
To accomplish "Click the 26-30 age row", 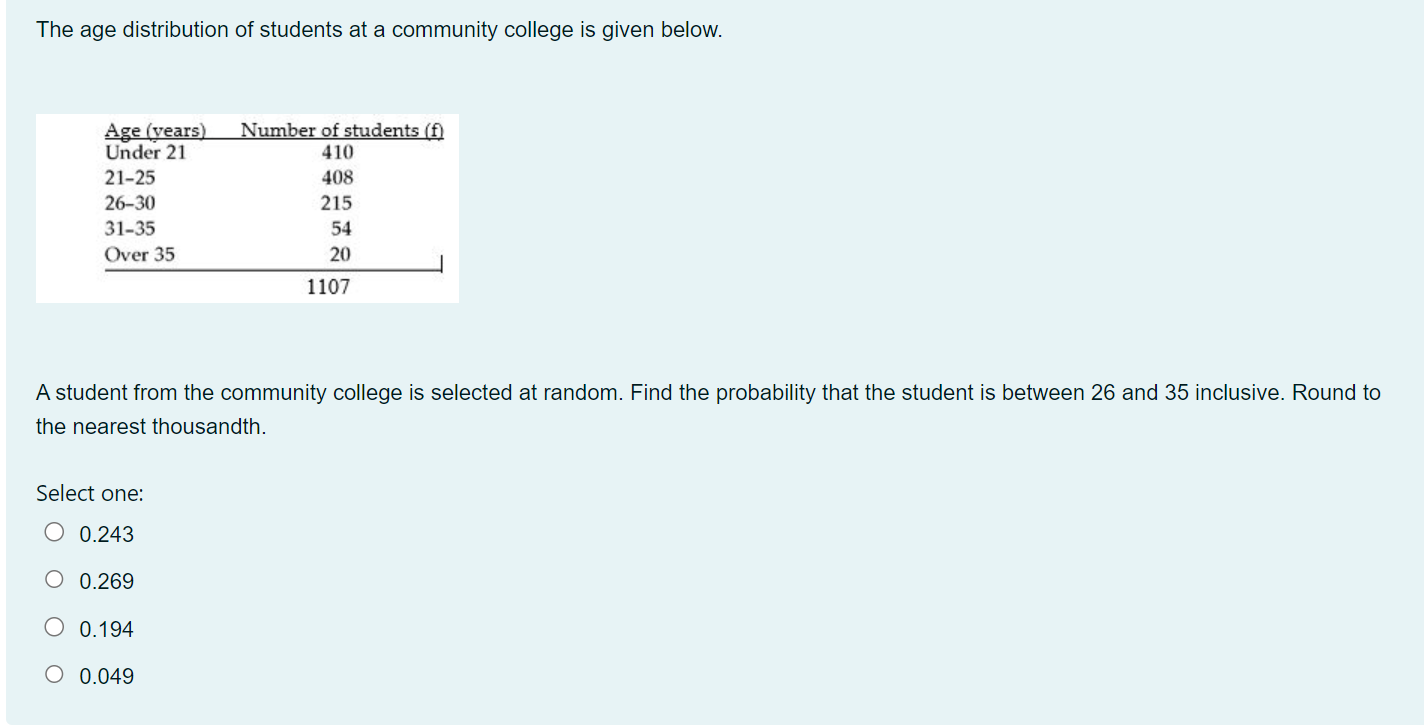I will pyautogui.click(x=200, y=203).
